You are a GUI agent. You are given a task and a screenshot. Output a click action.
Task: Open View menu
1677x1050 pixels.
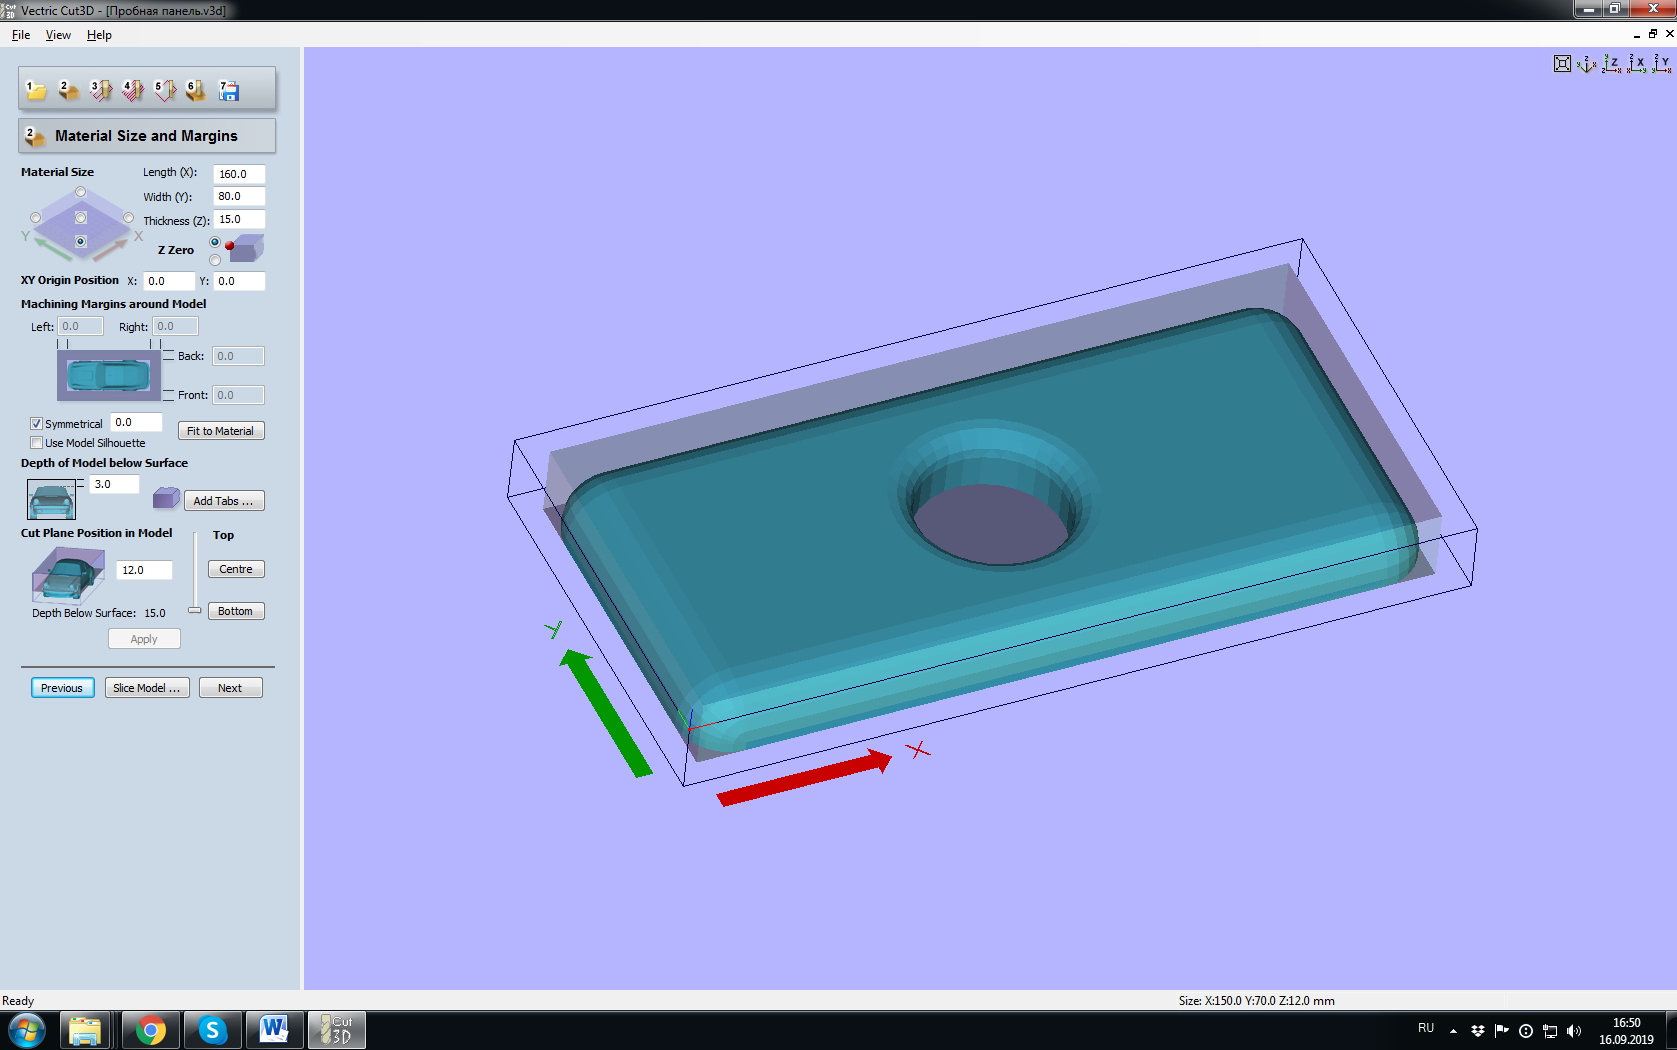[x=58, y=35]
